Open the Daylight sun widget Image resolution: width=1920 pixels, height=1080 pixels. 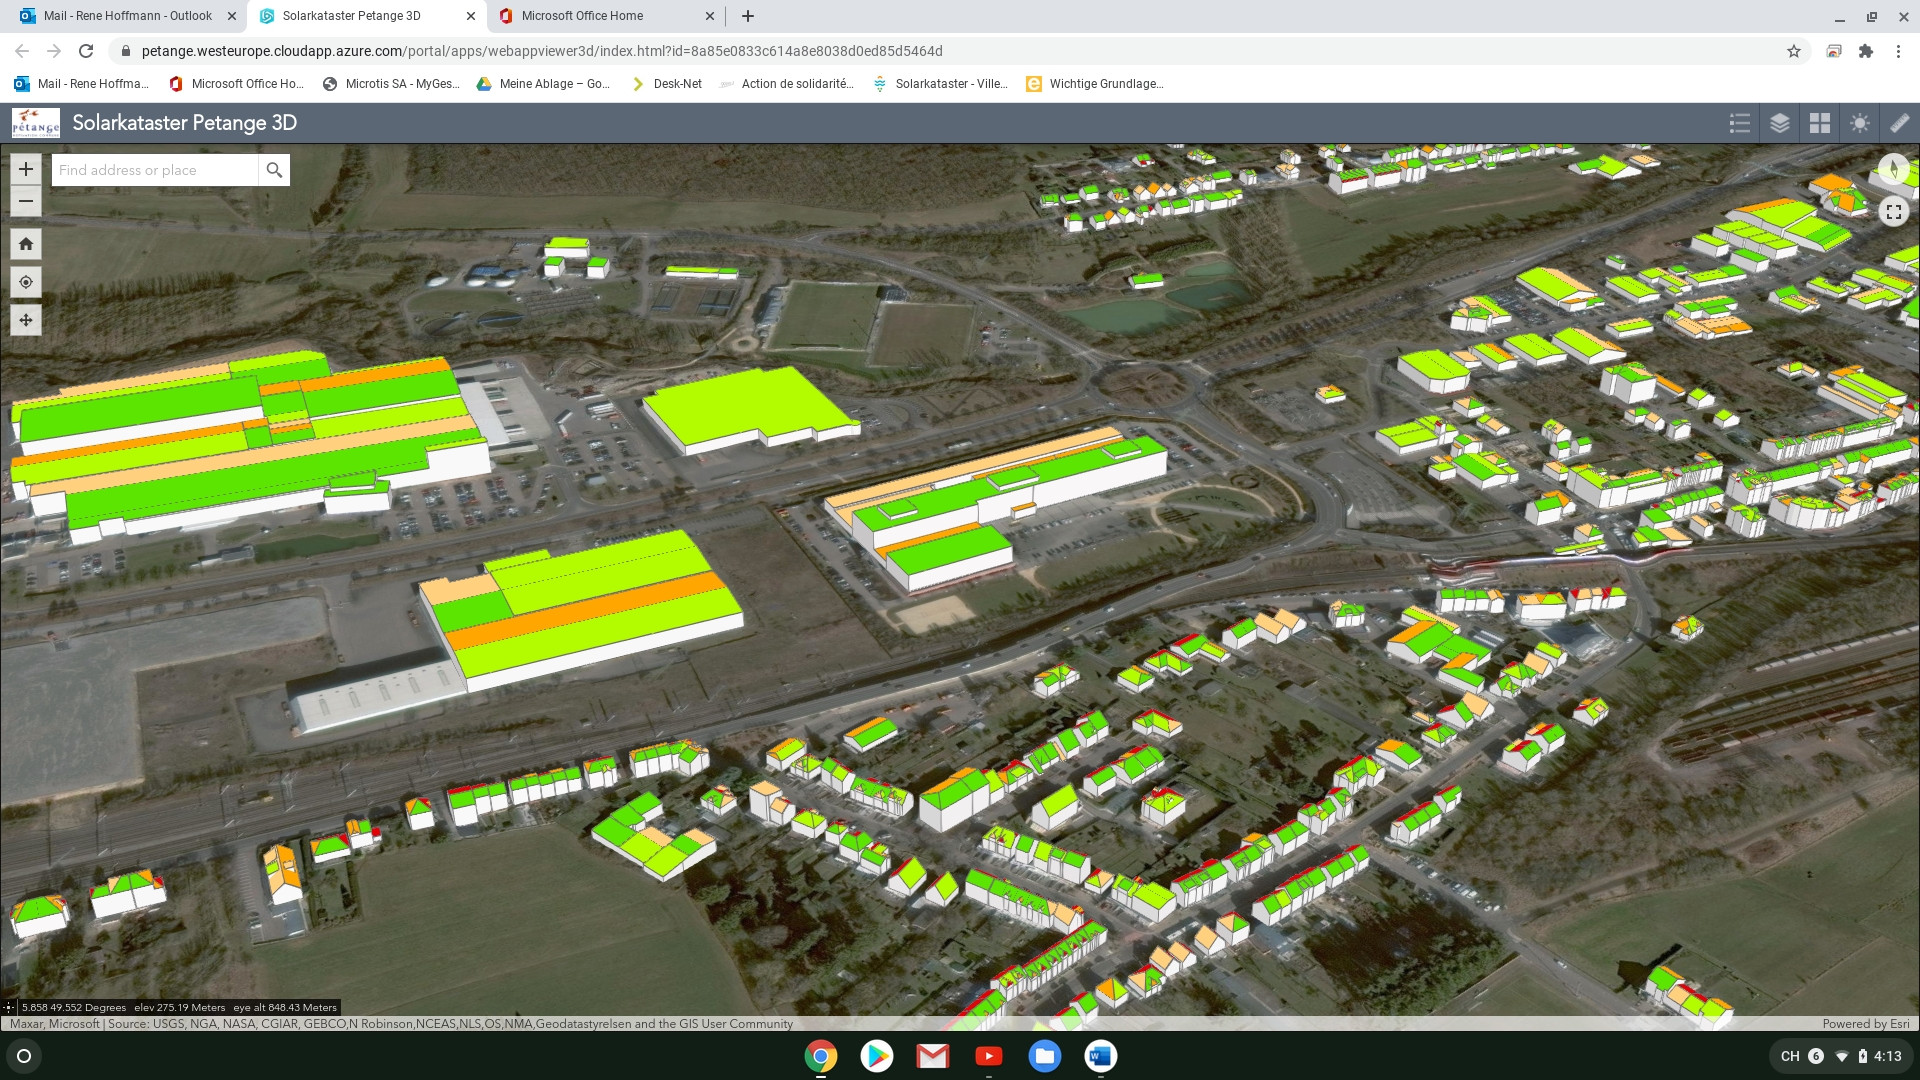(x=1860, y=123)
